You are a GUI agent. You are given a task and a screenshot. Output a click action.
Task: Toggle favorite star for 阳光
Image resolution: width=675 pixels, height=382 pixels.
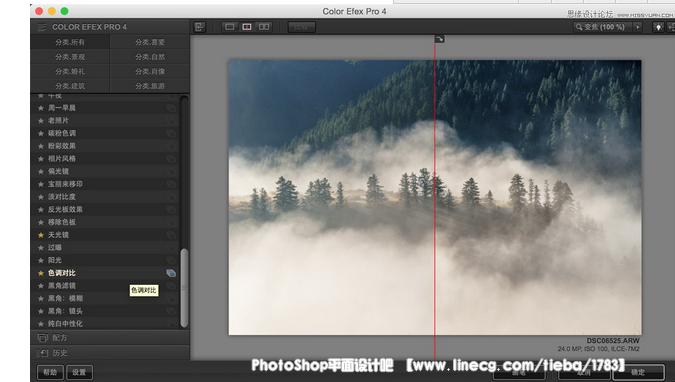coord(41,261)
